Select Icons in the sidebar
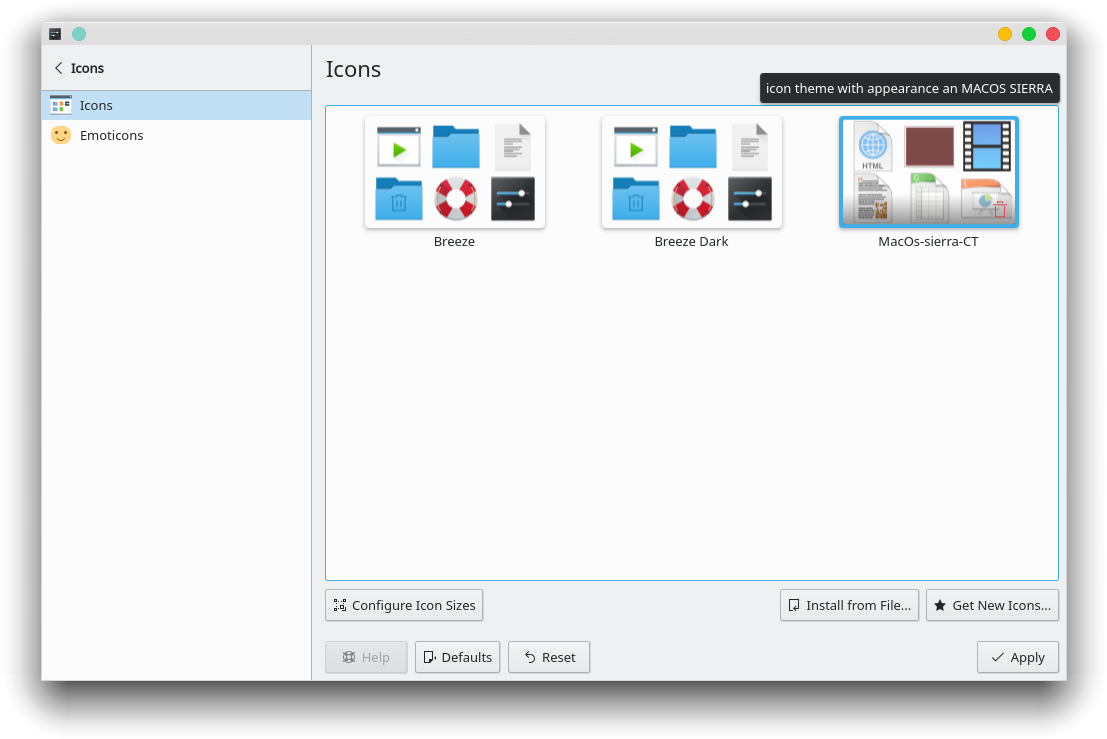Viewport: 1107px width, 739px height. pyautogui.click(x=176, y=105)
